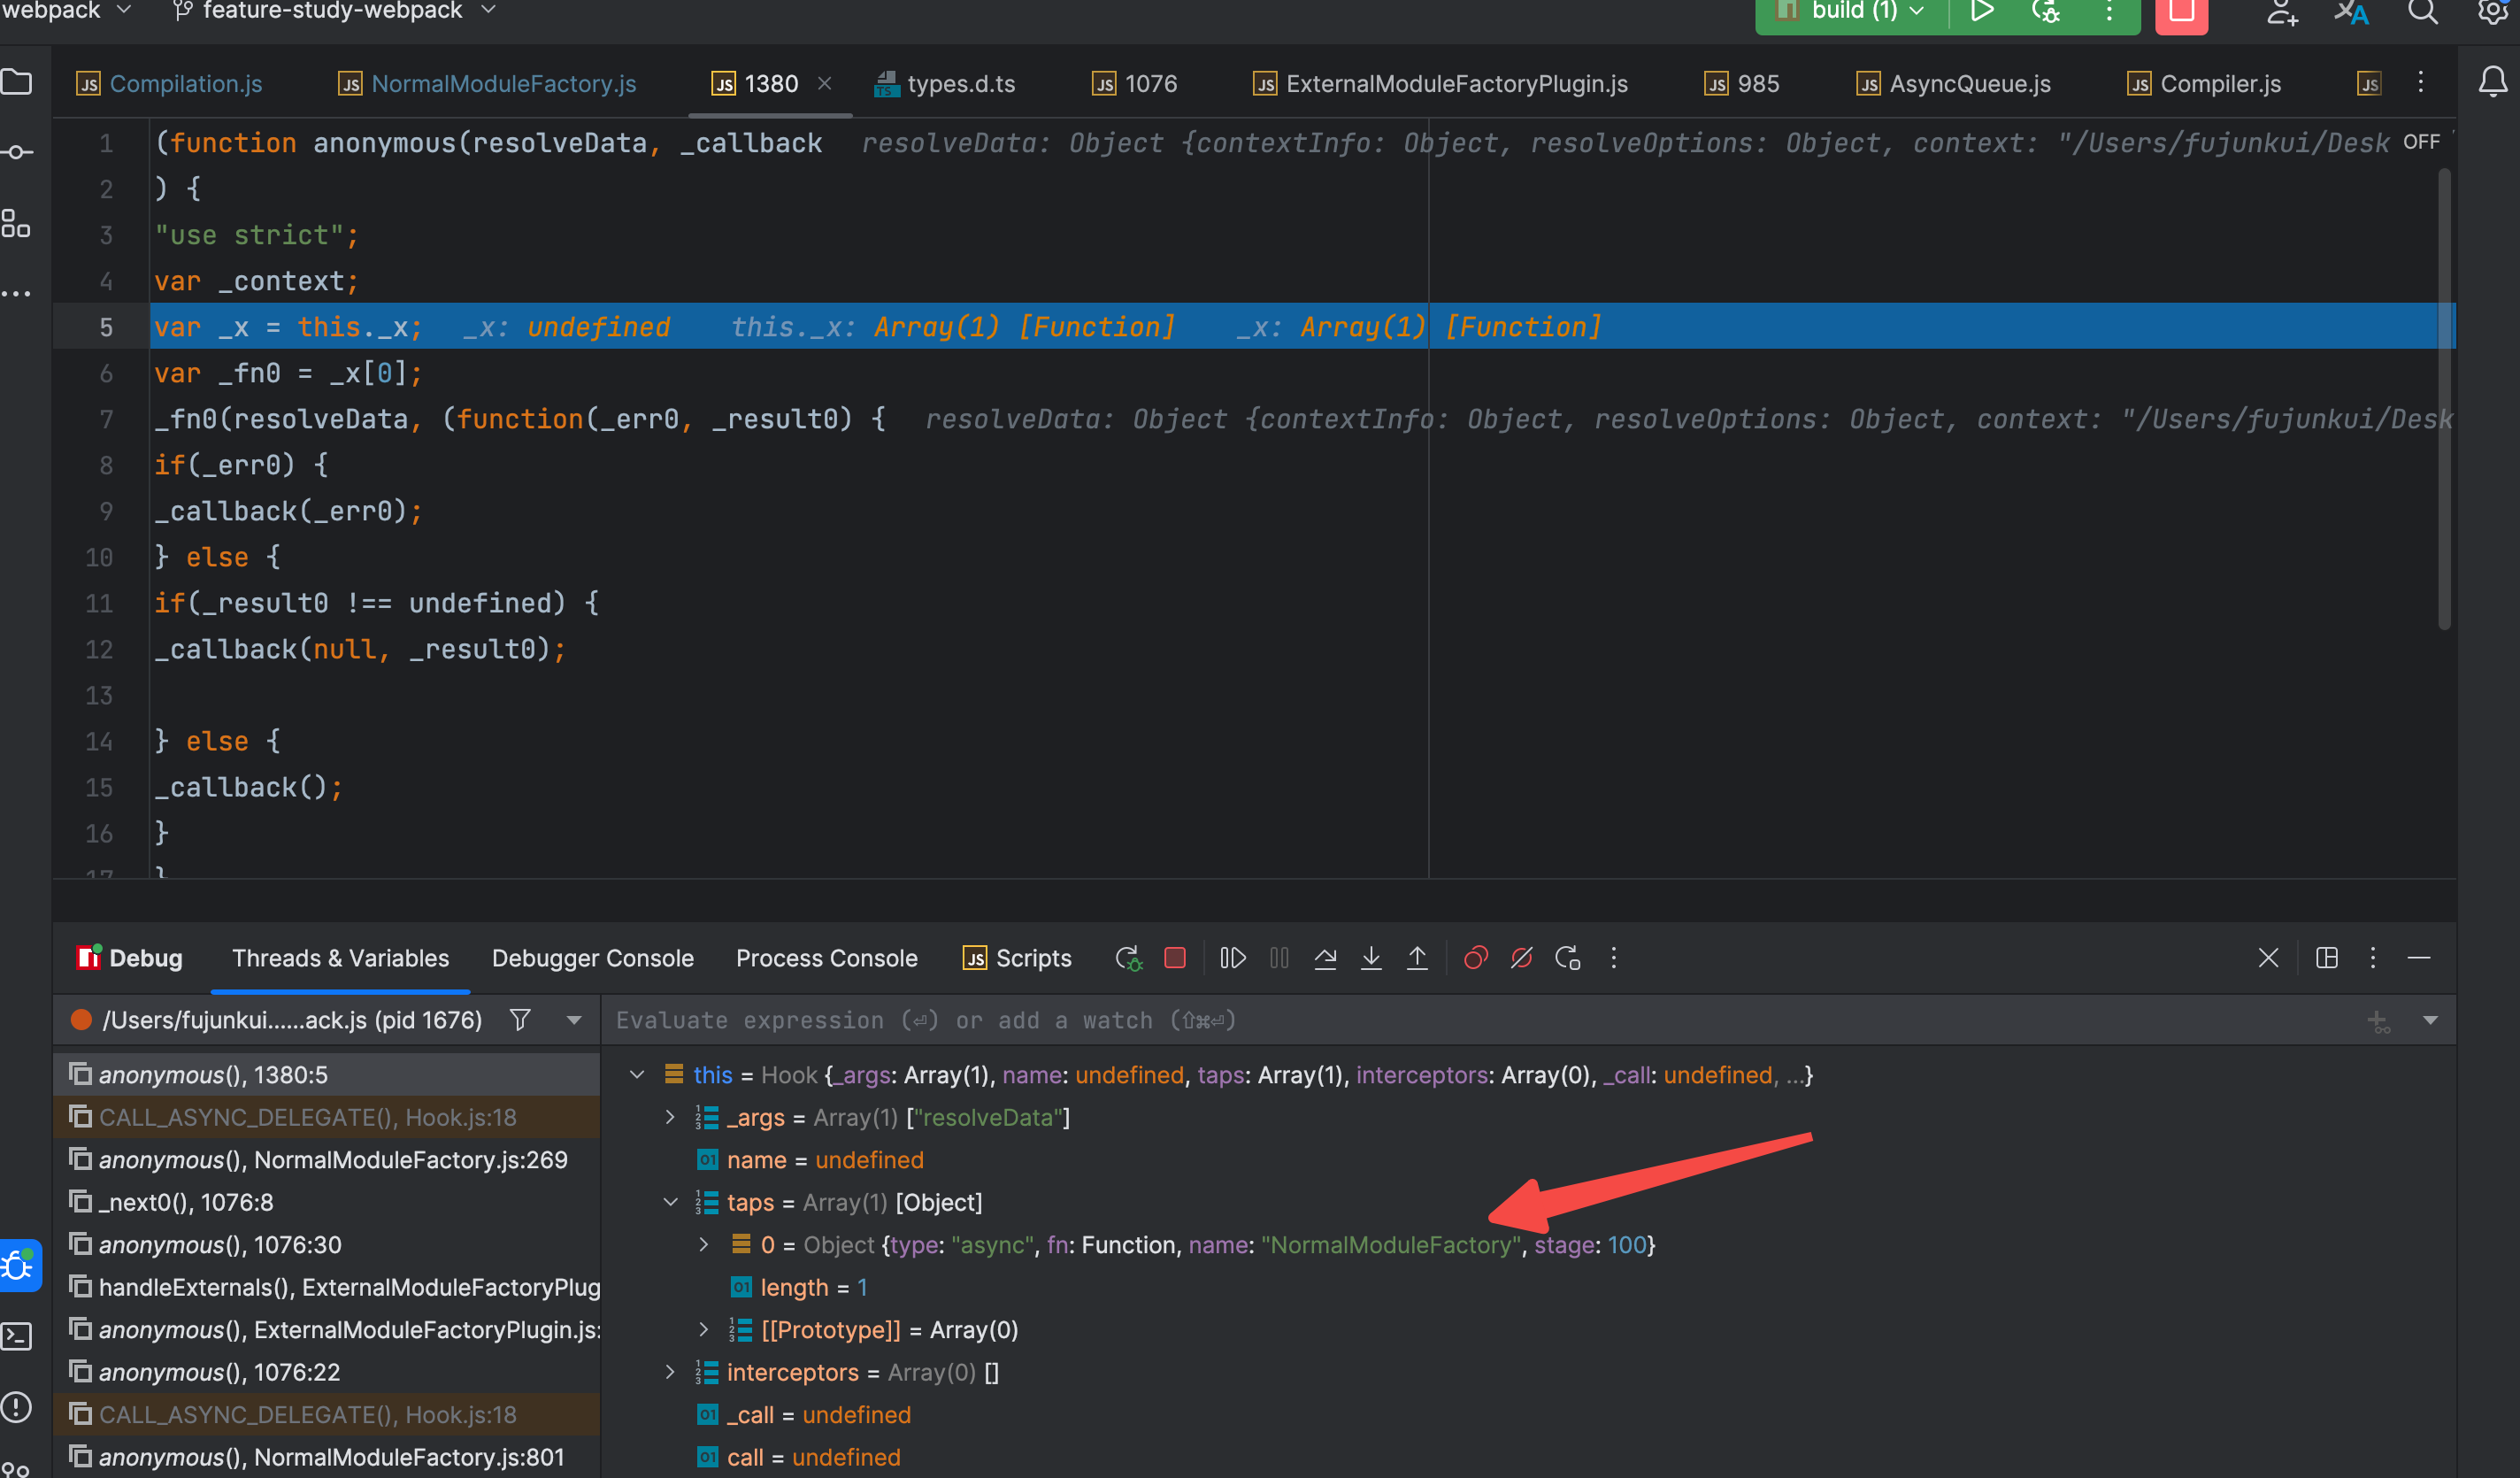Click the Step Out icon
The width and height of the screenshot is (2520, 1478).
point(1417,958)
